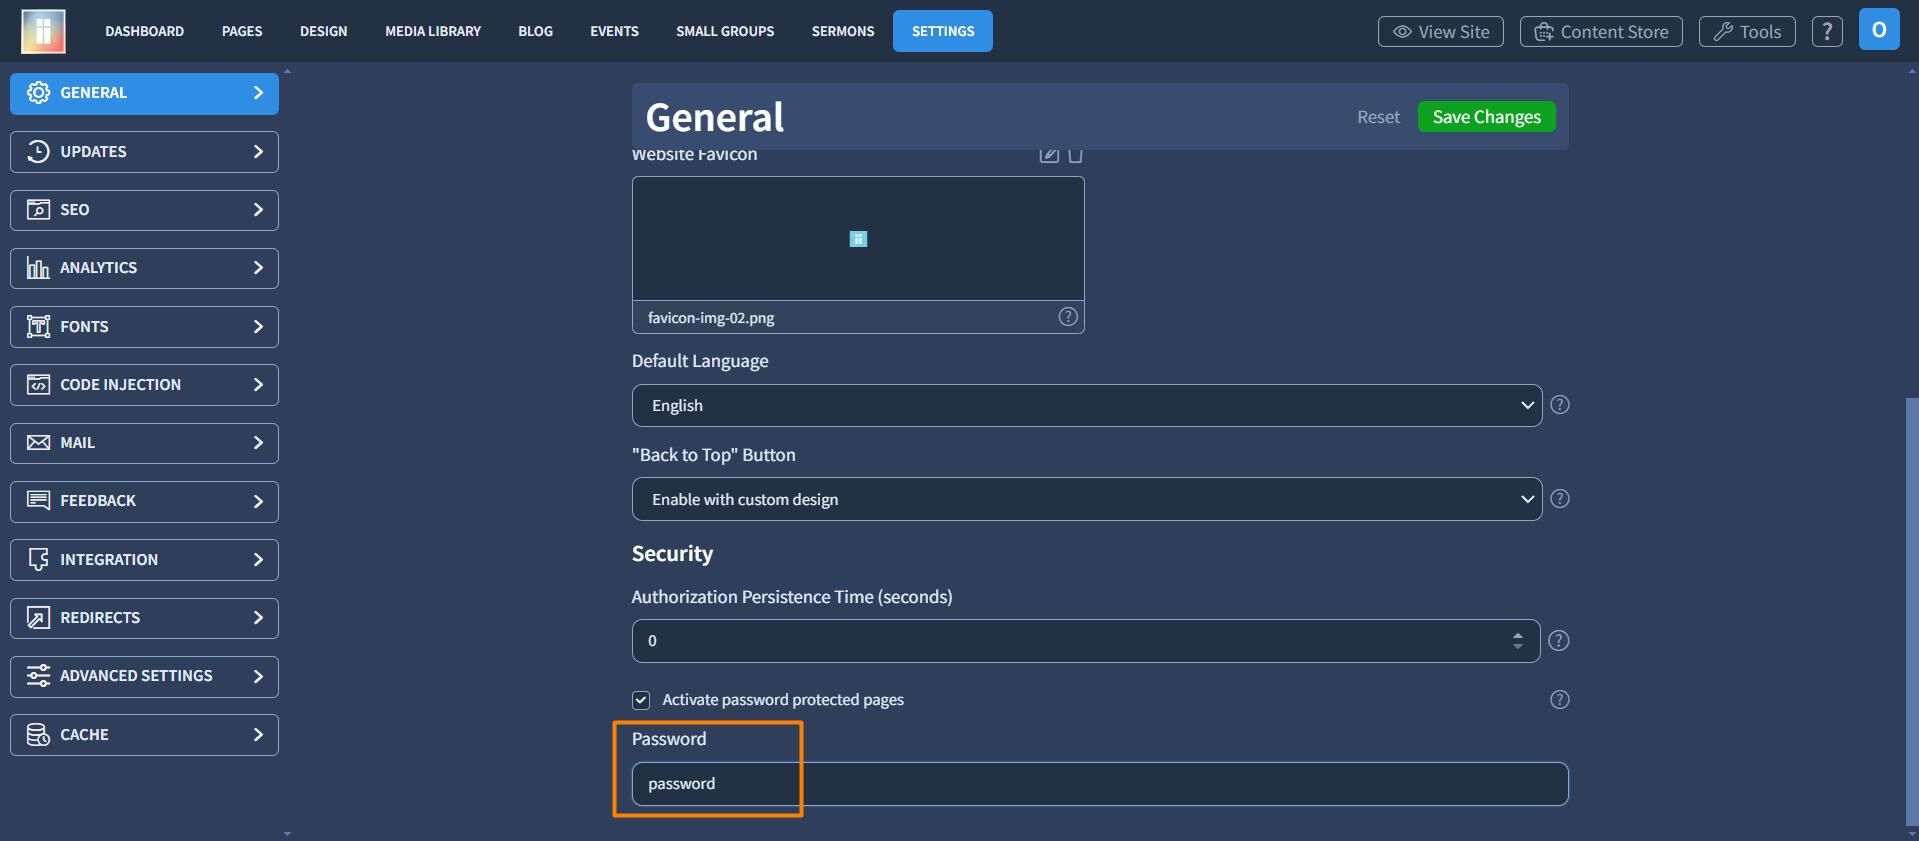Click the help icon beside Default Language

tap(1559, 405)
